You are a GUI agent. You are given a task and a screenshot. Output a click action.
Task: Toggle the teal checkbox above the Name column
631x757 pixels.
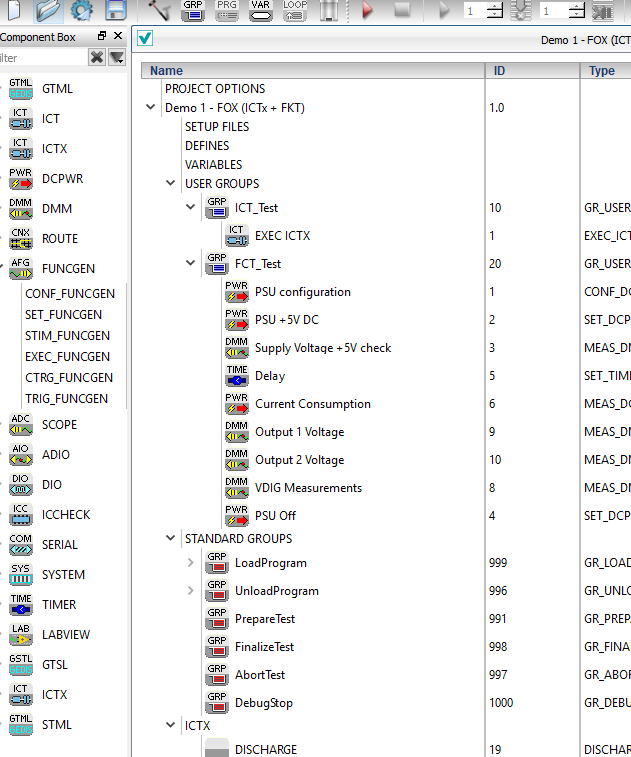(145, 38)
